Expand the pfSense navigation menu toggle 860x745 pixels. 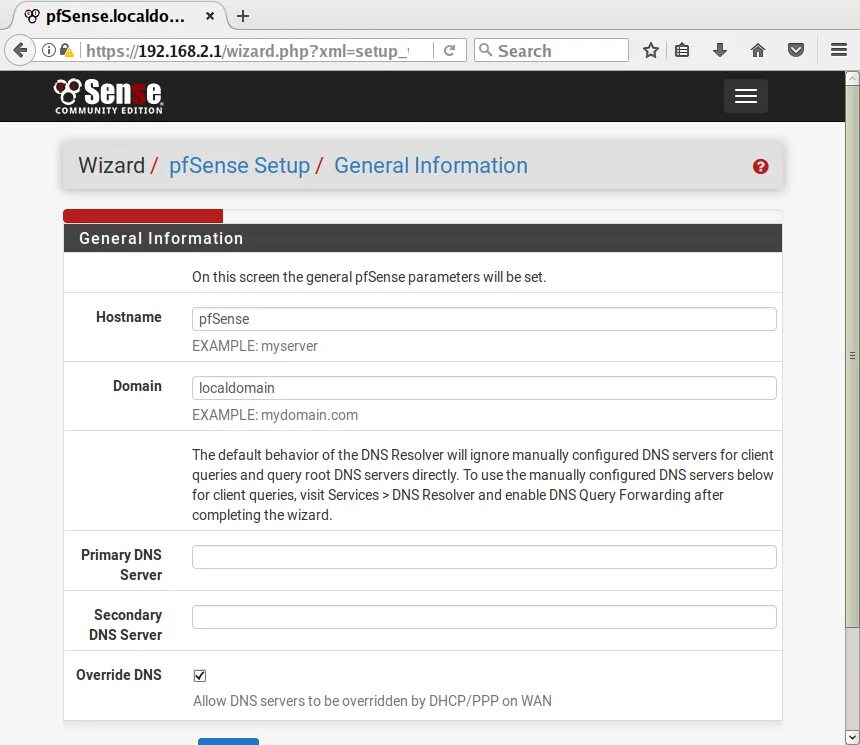tap(745, 96)
